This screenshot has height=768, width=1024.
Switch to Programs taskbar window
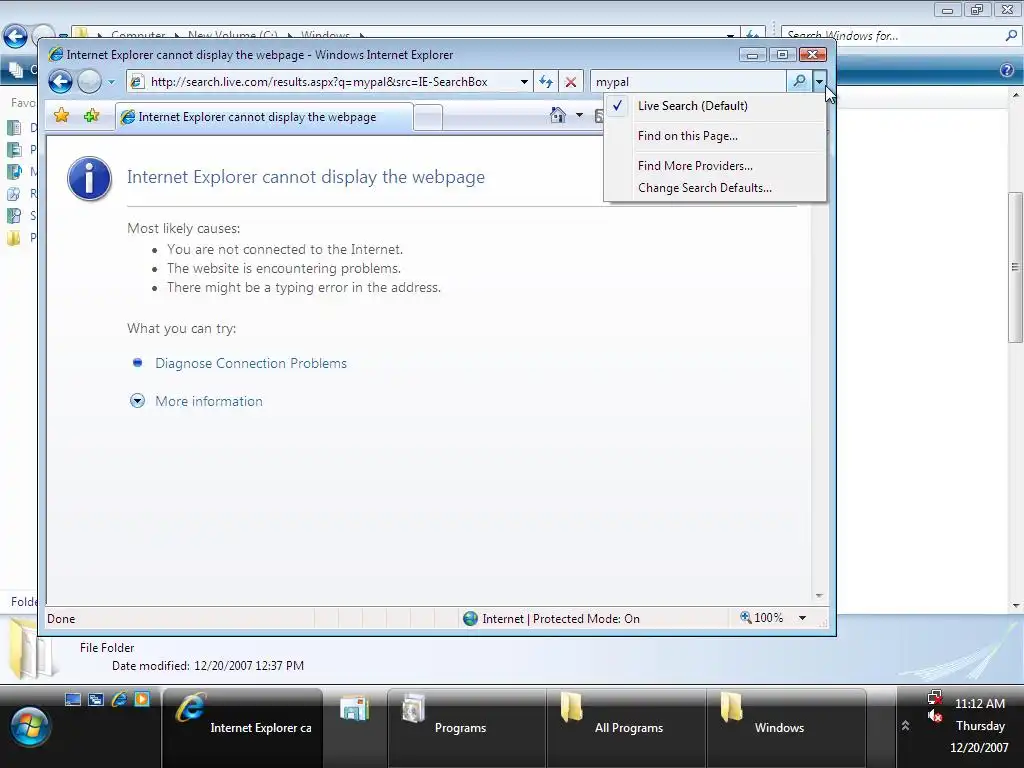coord(467,727)
